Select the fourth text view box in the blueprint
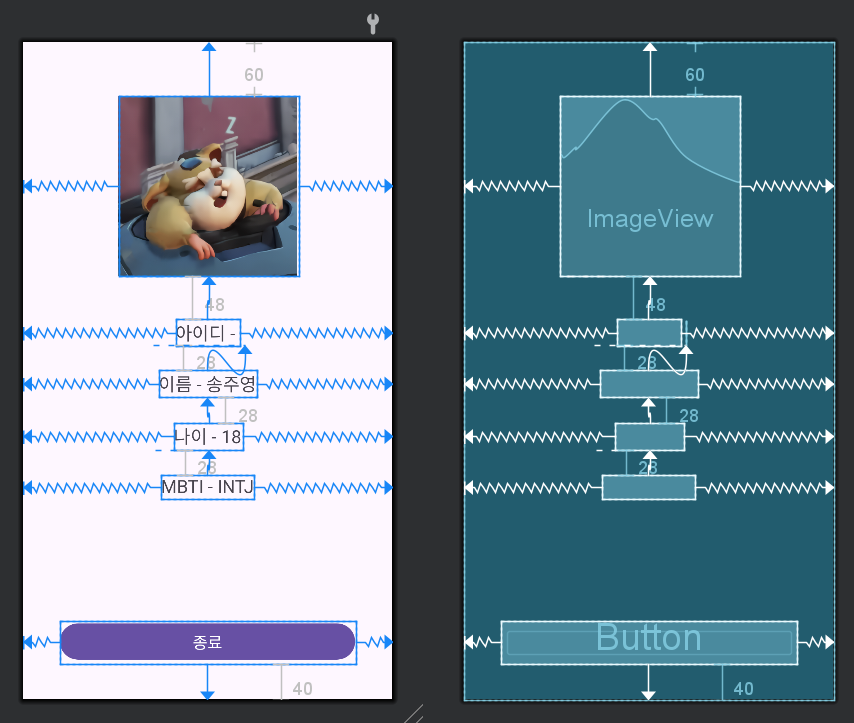Screen dimensions: 854x723 (x=649, y=487)
